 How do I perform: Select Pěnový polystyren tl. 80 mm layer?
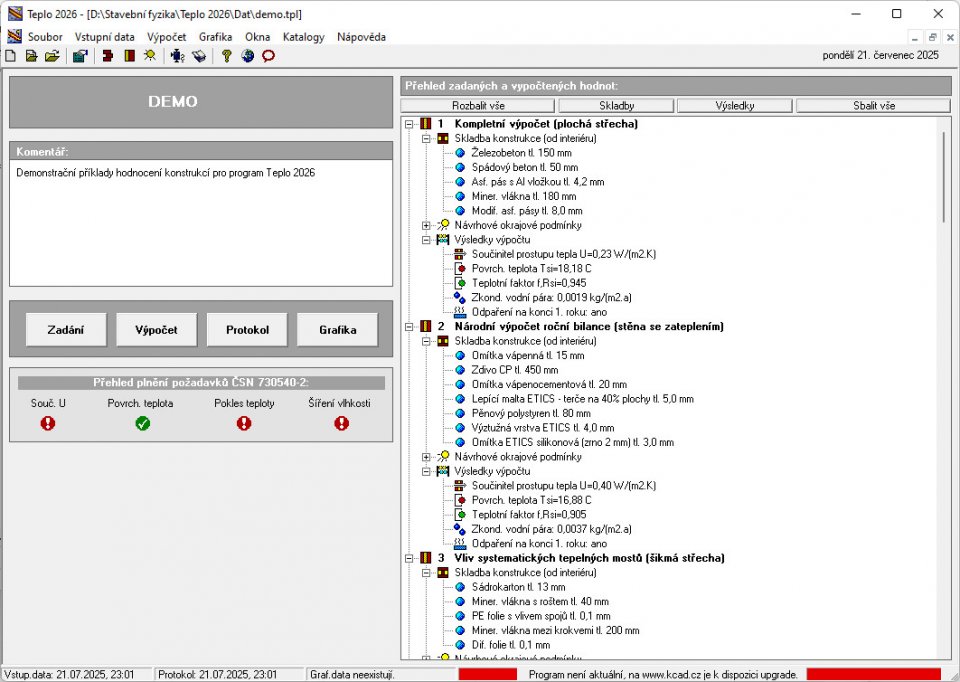[x=531, y=414]
